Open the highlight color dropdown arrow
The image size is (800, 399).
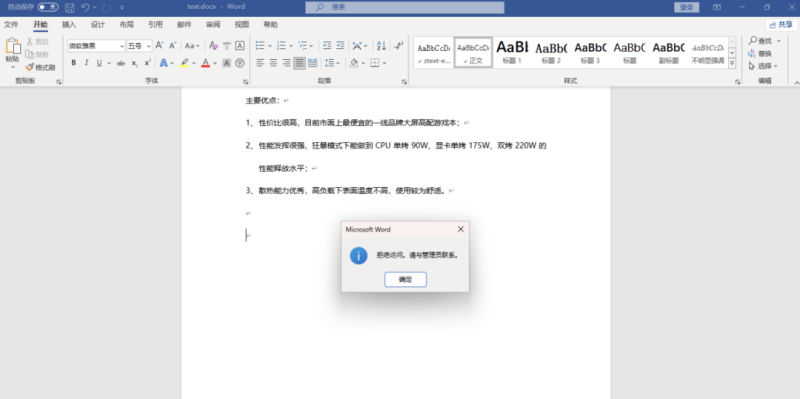[x=194, y=63]
